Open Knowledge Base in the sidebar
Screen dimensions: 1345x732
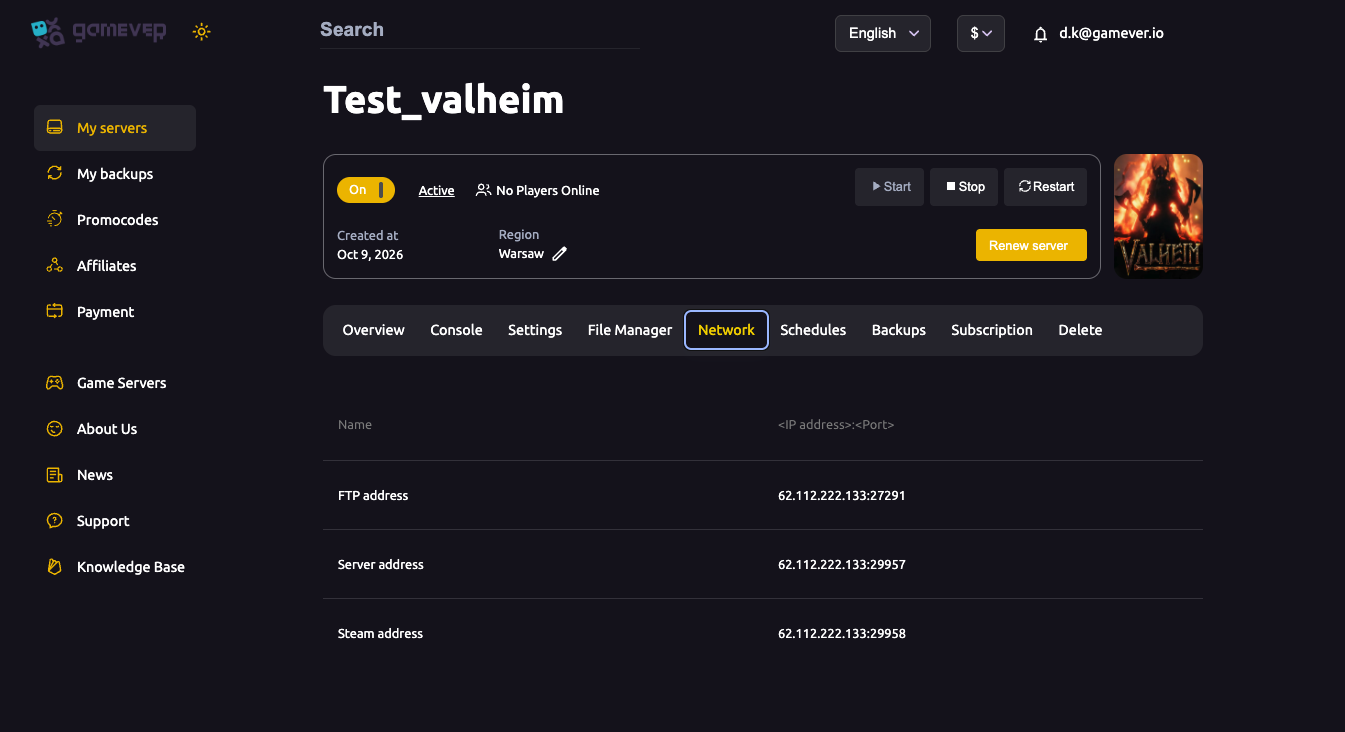pyautogui.click(x=131, y=567)
